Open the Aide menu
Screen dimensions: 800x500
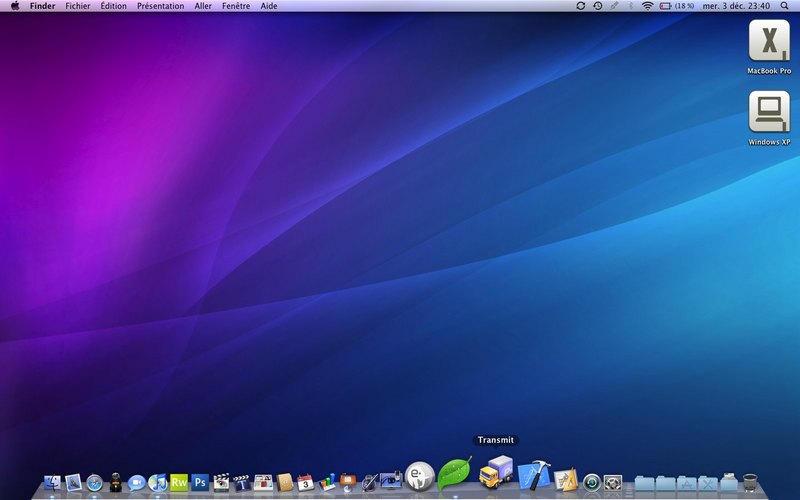269,6
